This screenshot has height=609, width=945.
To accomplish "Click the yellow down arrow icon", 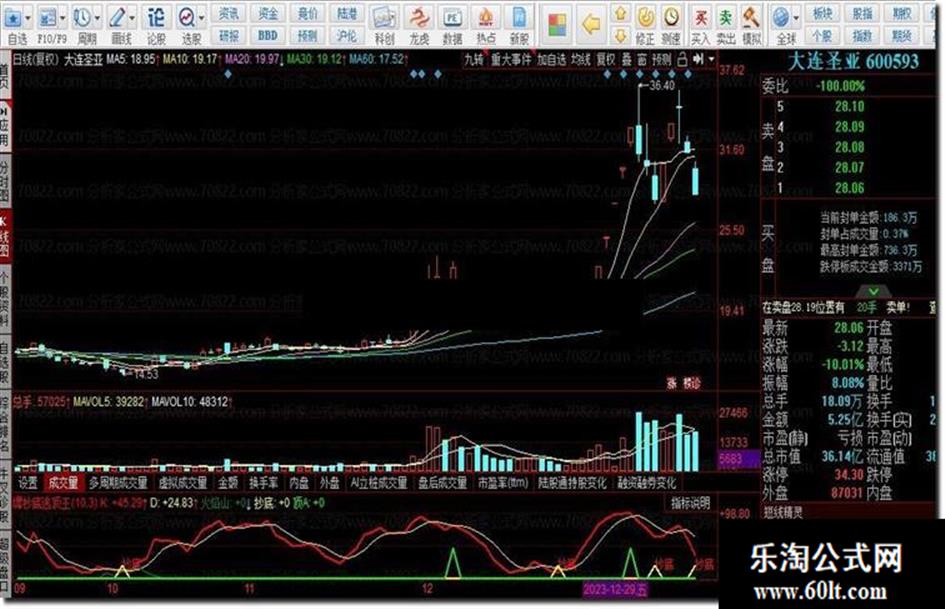I will pos(621,36).
